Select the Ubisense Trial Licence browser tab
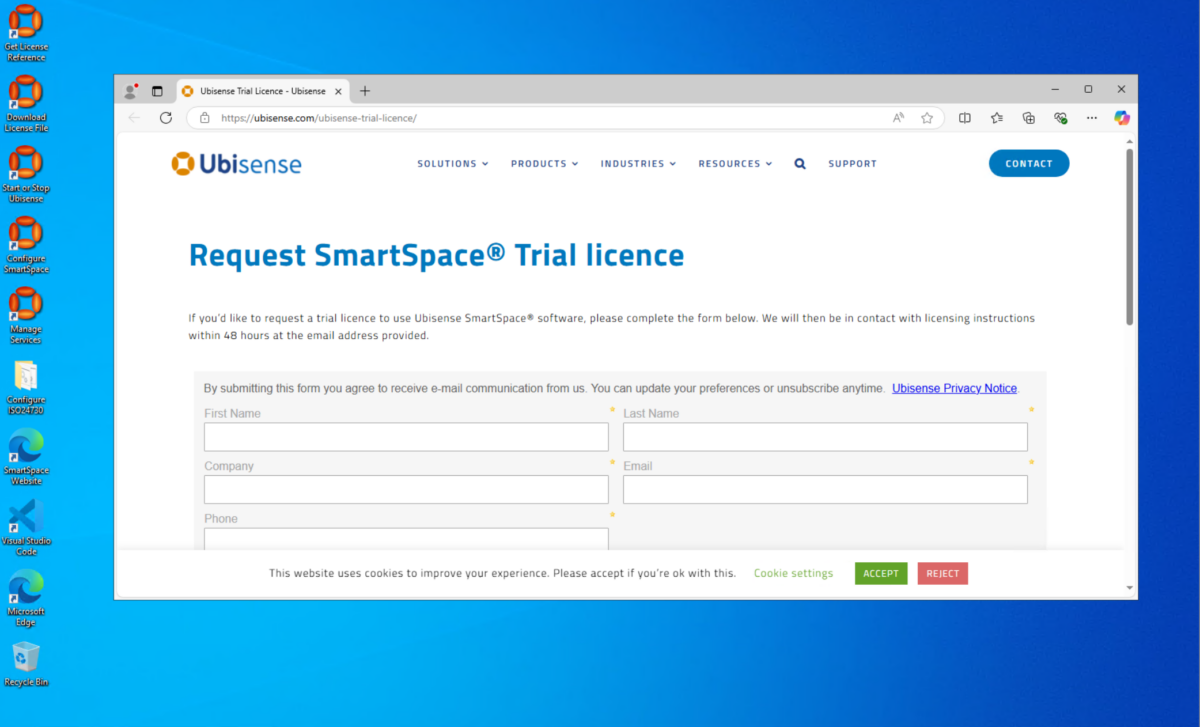 click(x=262, y=91)
